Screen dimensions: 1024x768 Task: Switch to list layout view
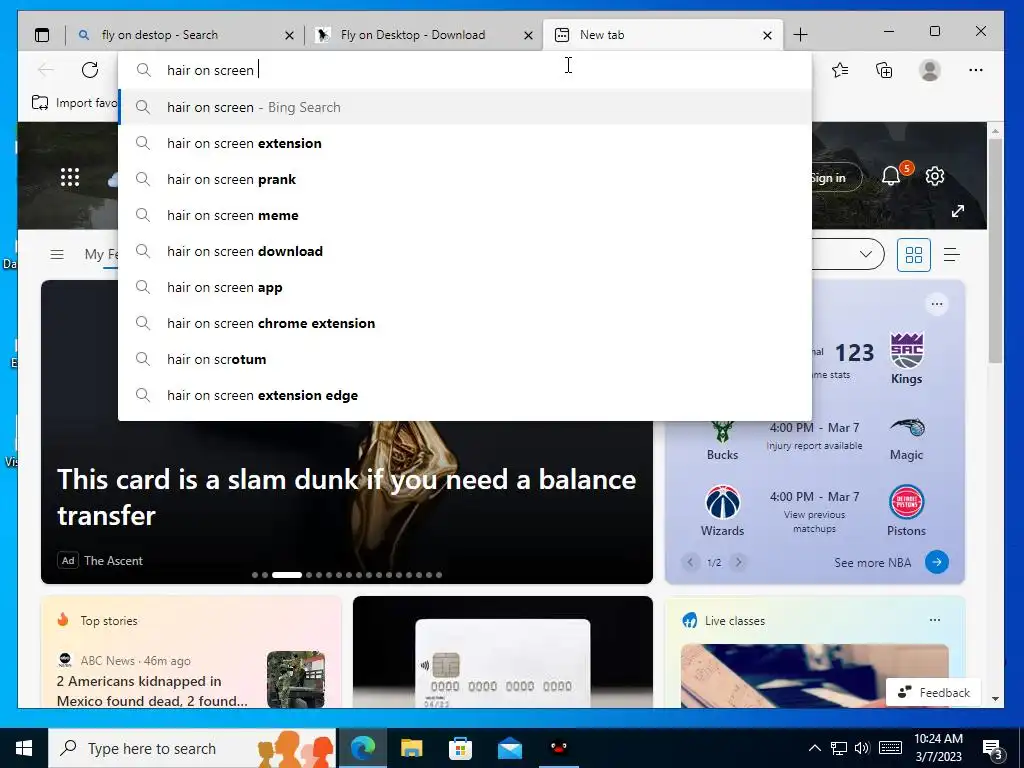pos(952,255)
